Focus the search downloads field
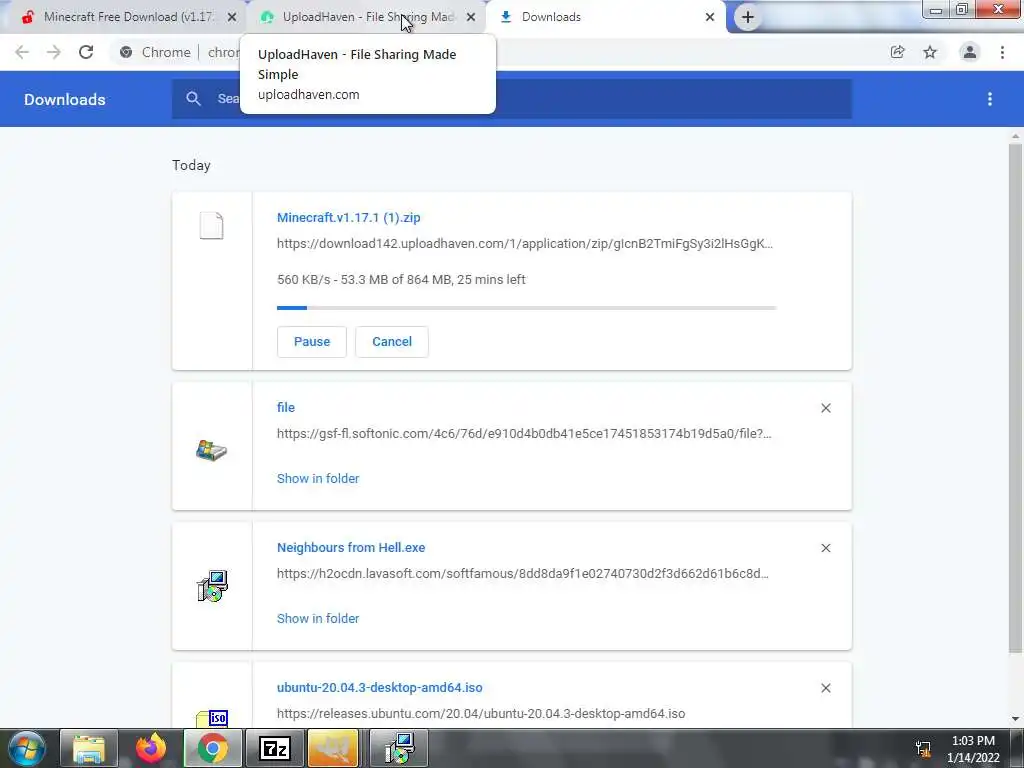1024x768 pixels. [x=512, y=99]
